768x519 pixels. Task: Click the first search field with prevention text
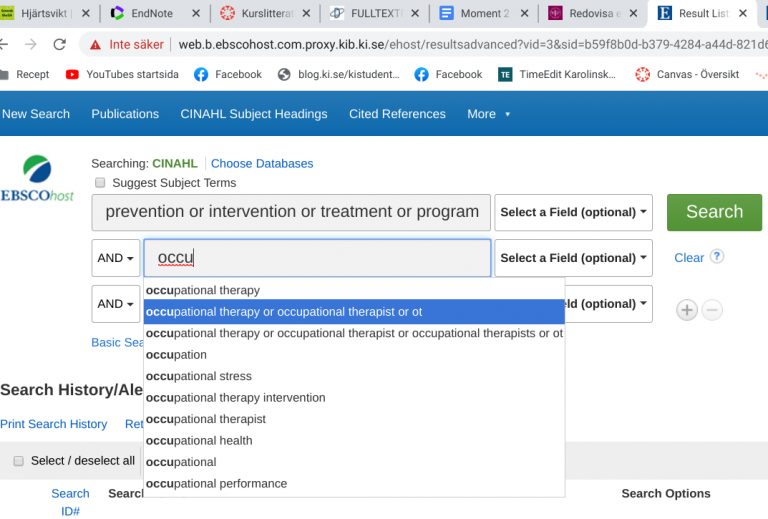[292, 212]
